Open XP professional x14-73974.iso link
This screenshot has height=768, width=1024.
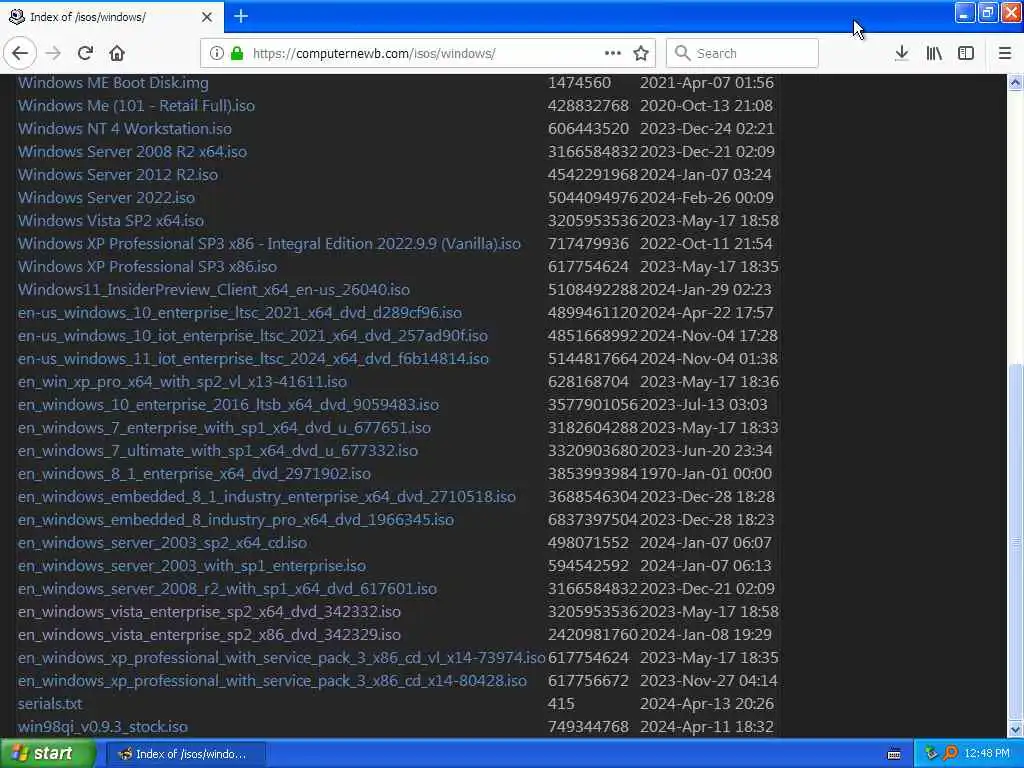coord(281,658)
